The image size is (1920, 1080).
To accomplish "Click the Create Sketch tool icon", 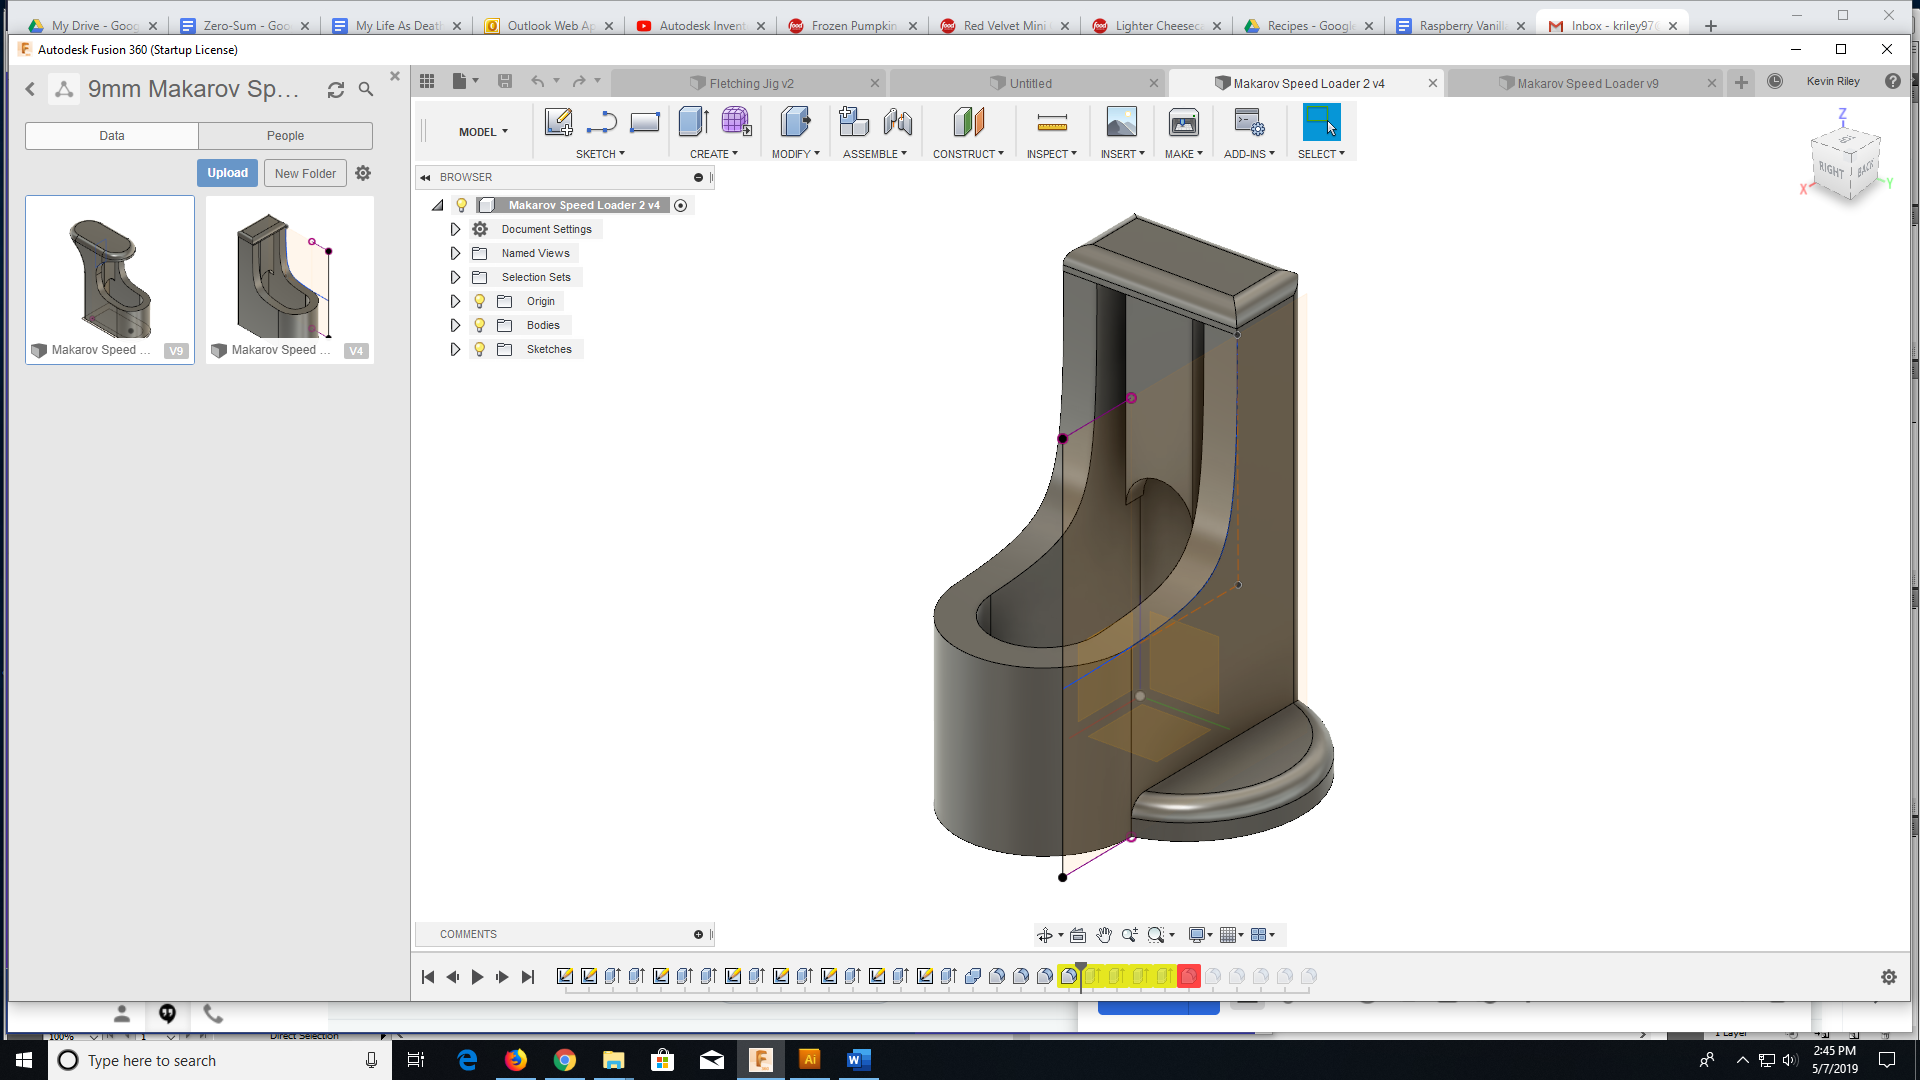I will tap(558, 122).
